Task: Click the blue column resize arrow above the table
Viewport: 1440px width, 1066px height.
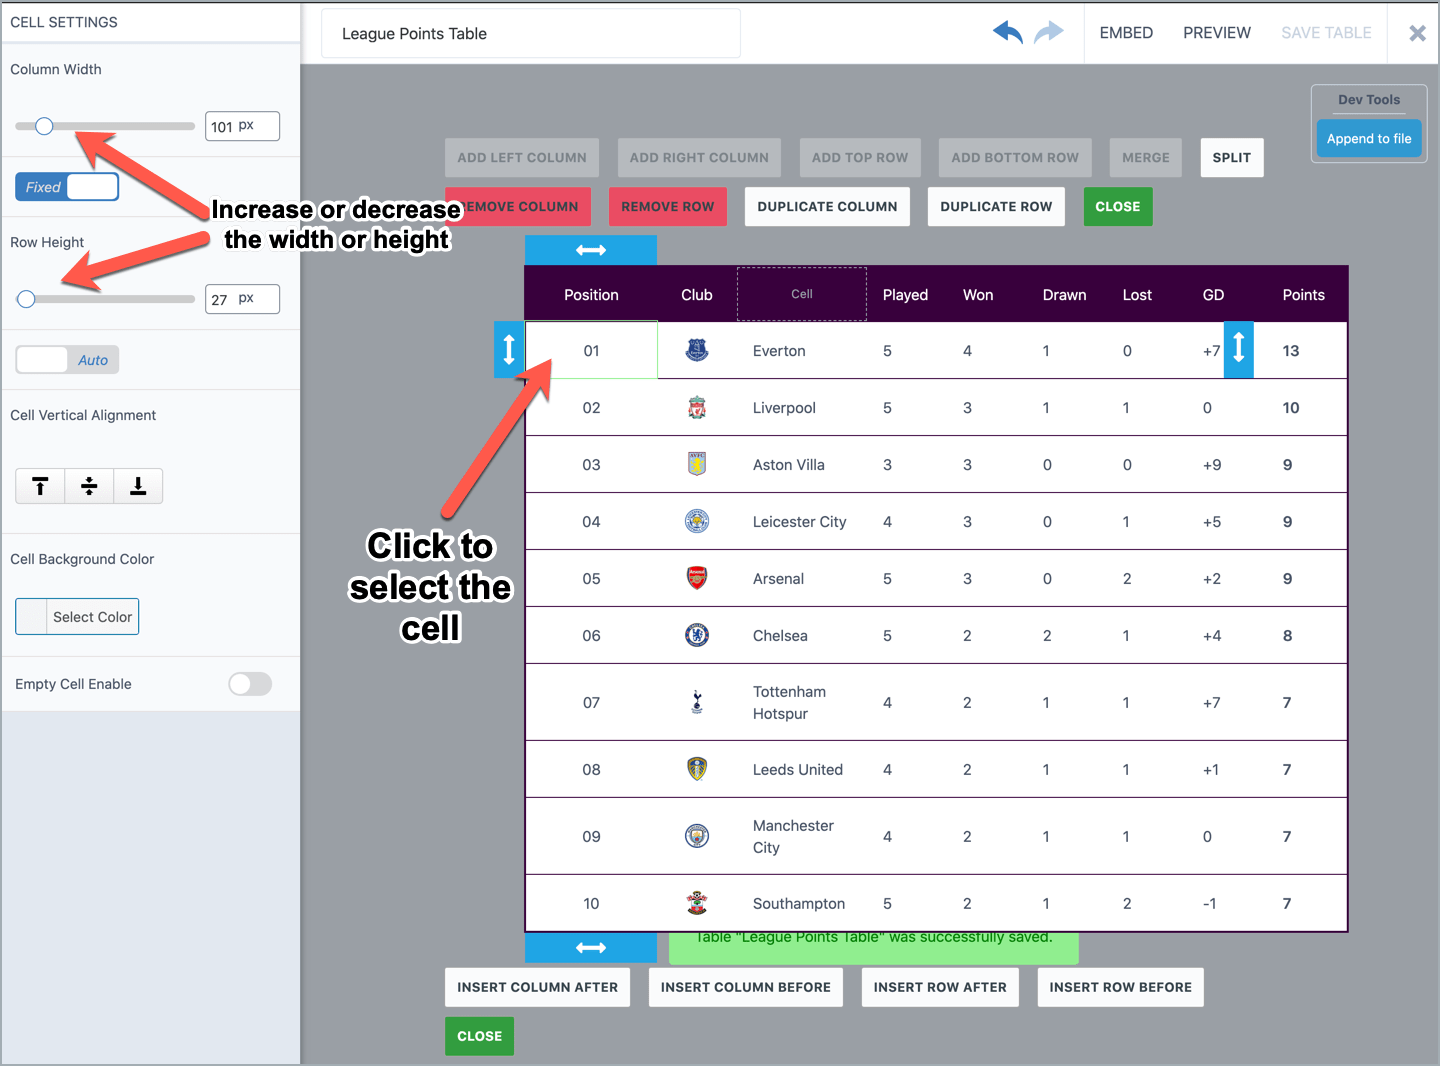Action: (x=590, y=249)
